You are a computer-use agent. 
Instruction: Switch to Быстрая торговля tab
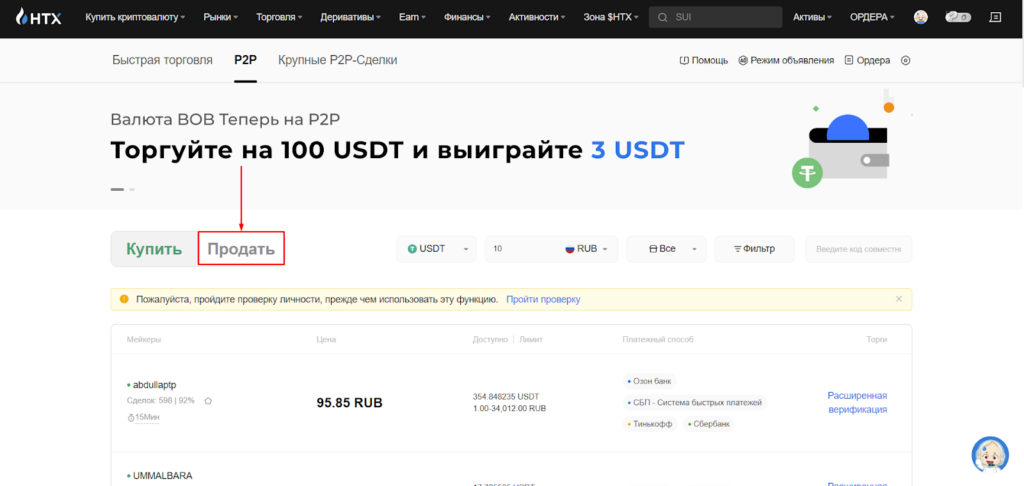pos(162,60)
